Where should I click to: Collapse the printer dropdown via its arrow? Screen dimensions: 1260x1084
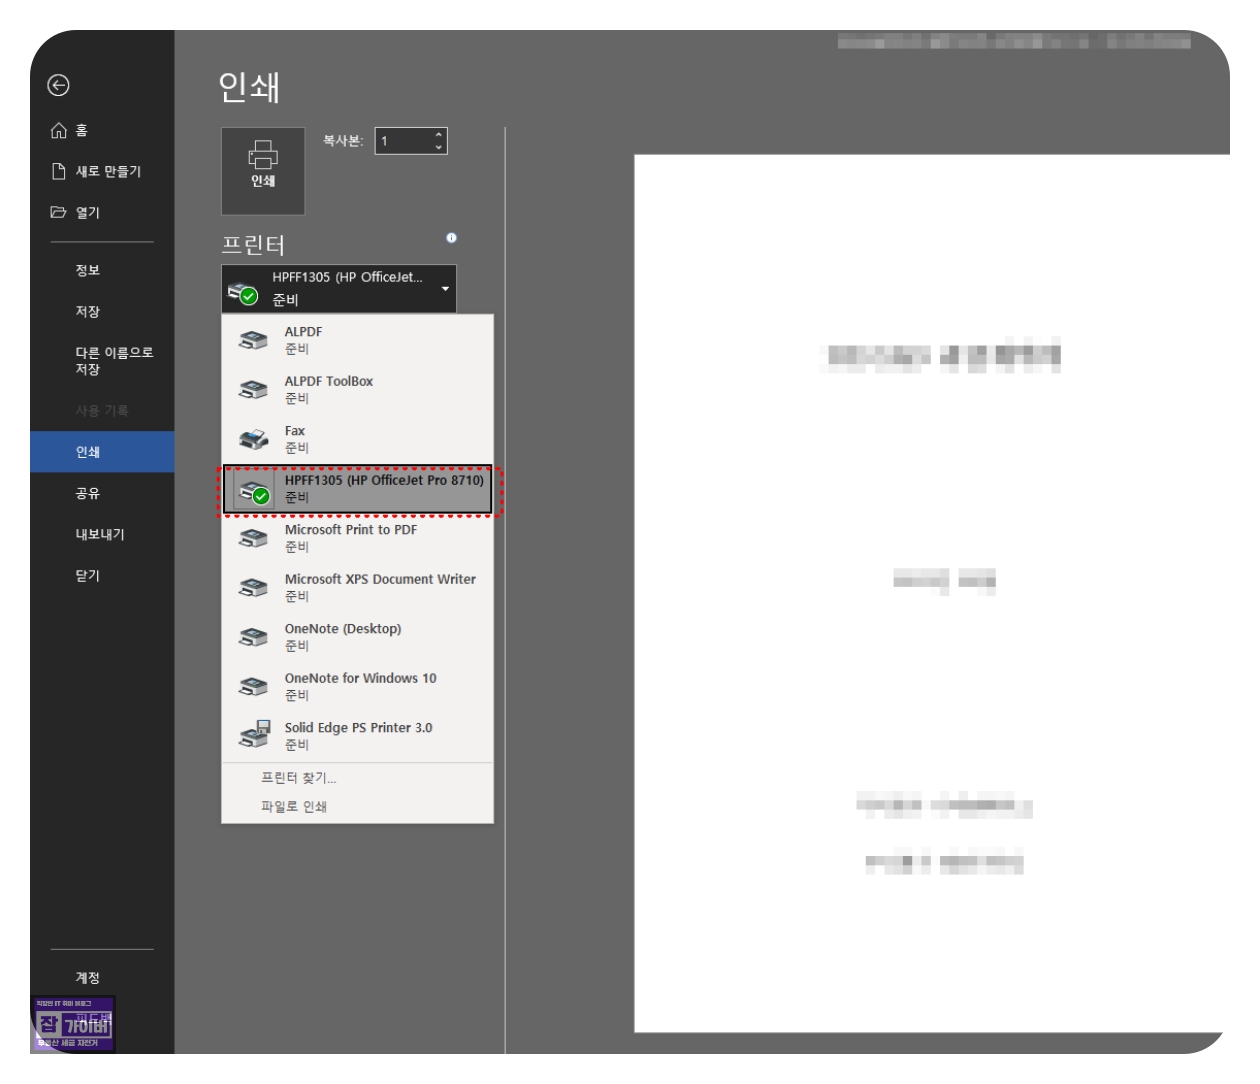(445, 289)
